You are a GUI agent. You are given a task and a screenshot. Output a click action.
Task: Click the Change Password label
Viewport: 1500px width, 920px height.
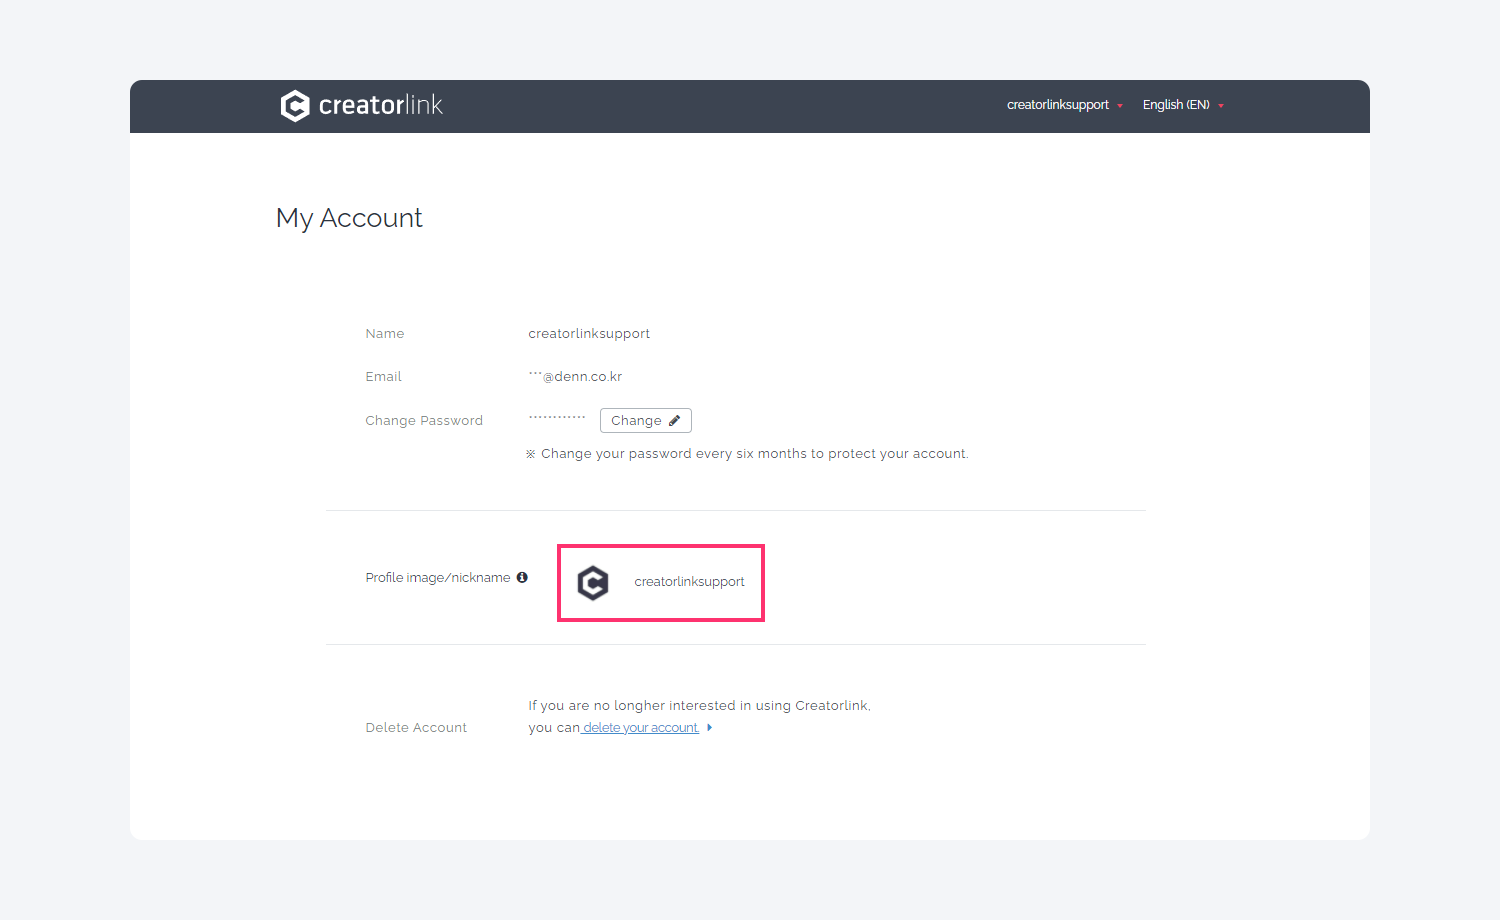424,421
